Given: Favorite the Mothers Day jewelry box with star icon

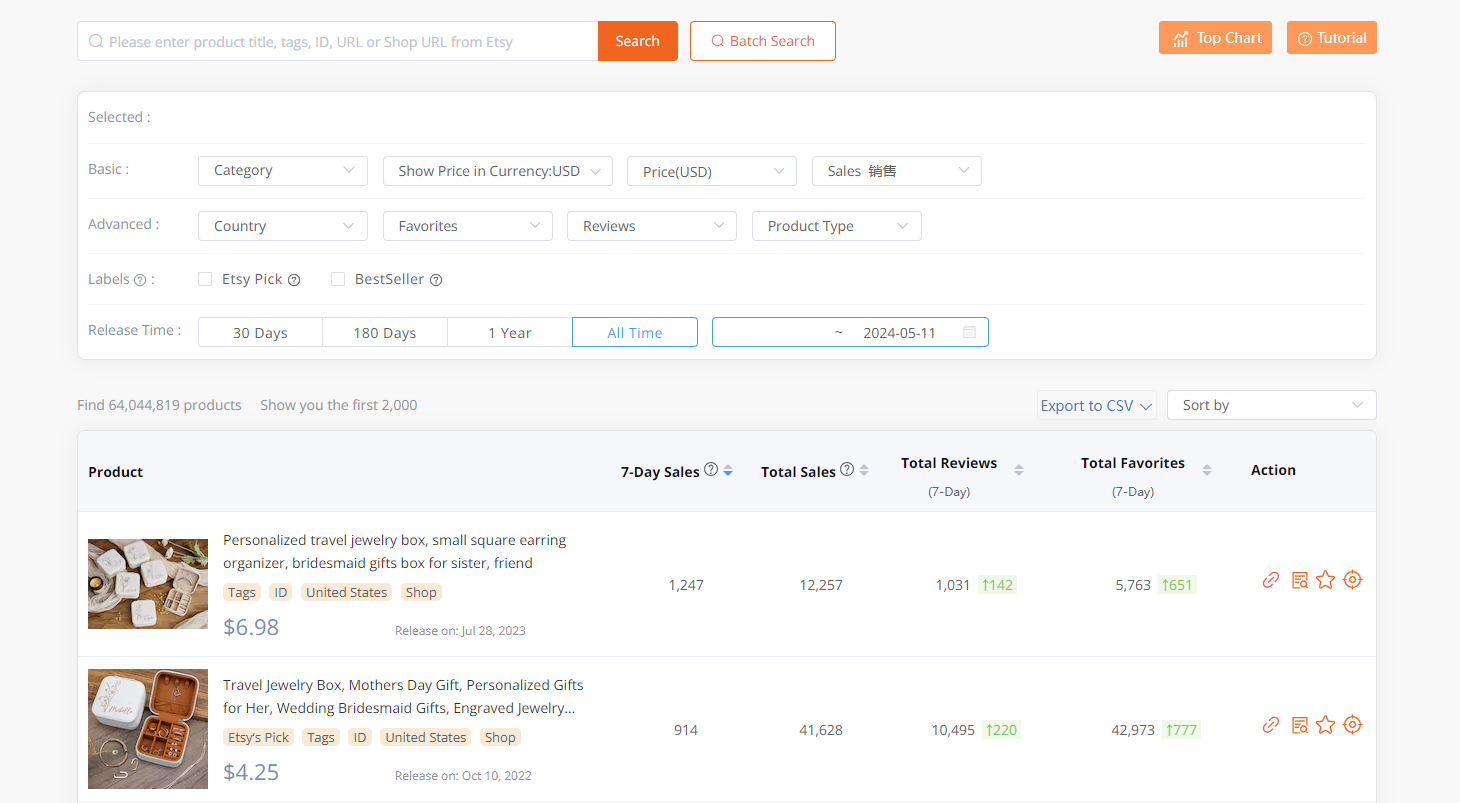Looking at the screenshot, I should pos(1326,725).
